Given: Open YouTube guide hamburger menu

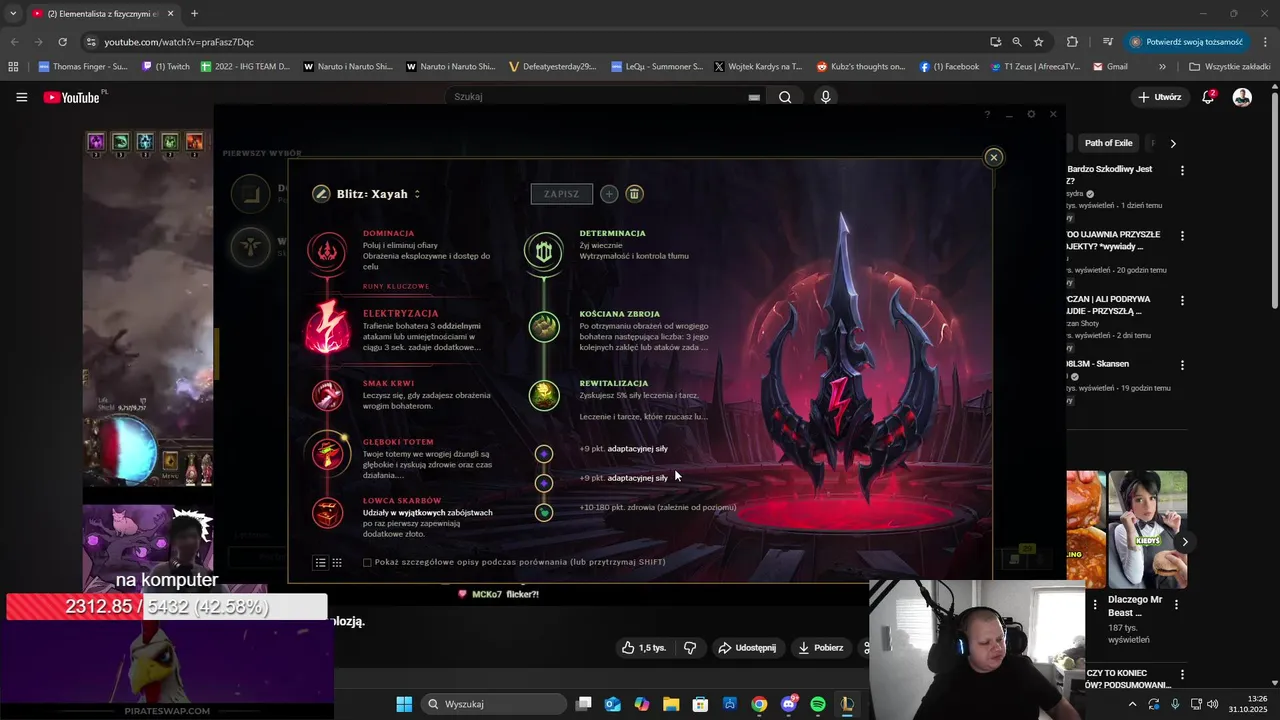Looking at the screenshot, I should click(21, 97).
